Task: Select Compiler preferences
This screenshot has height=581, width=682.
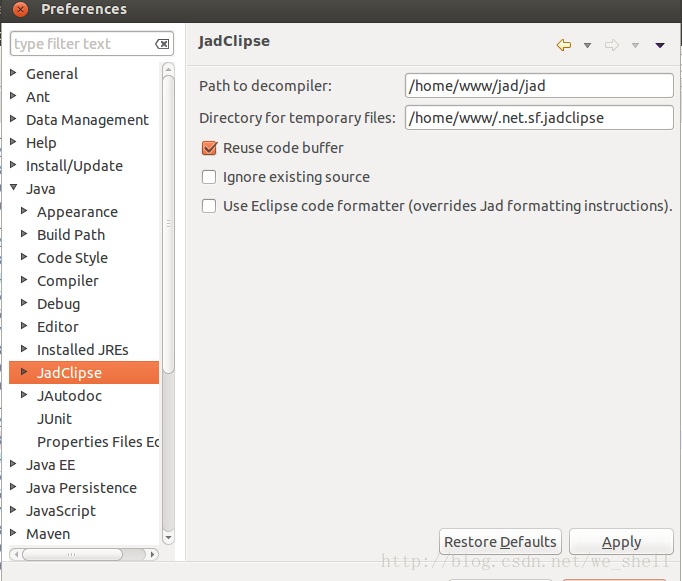Action: tap(67, 281)
